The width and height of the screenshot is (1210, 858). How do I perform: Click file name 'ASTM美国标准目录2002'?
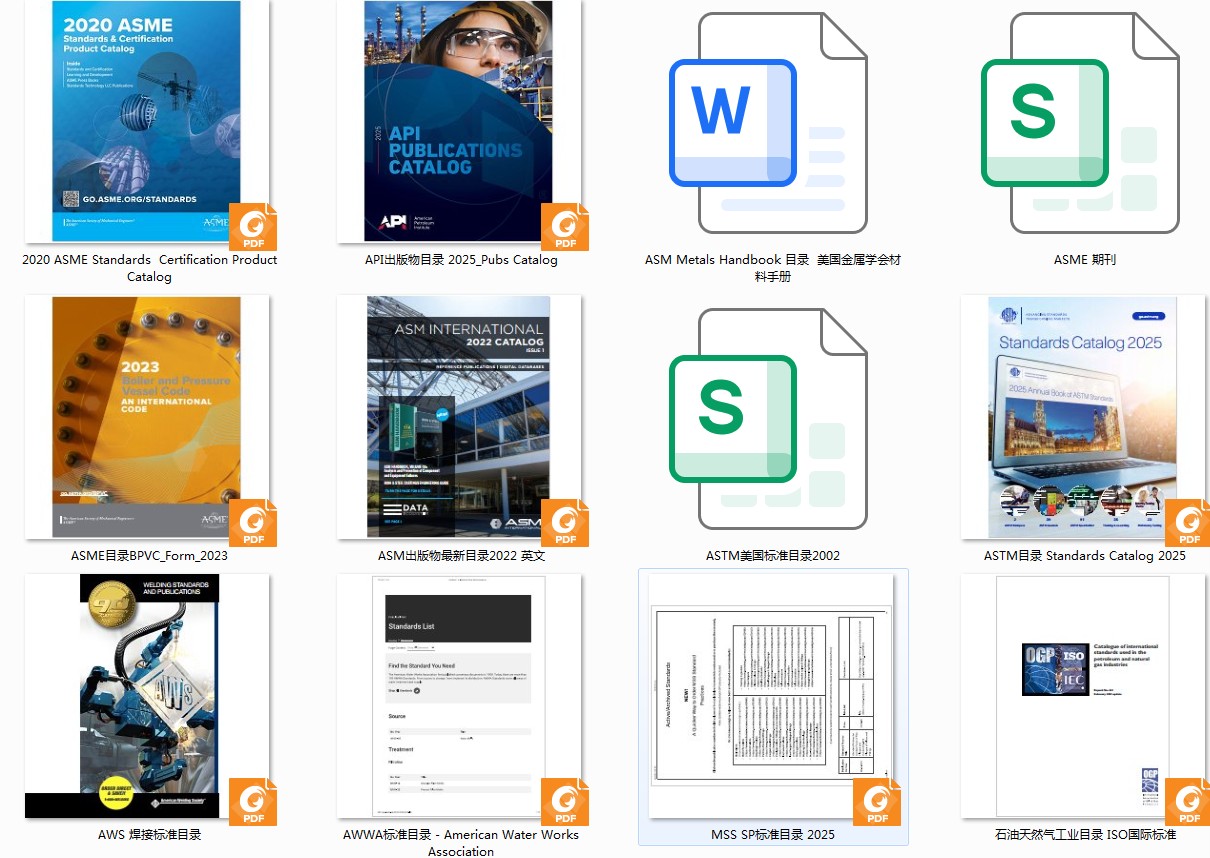pyautogui.click(x=773, y=556)
